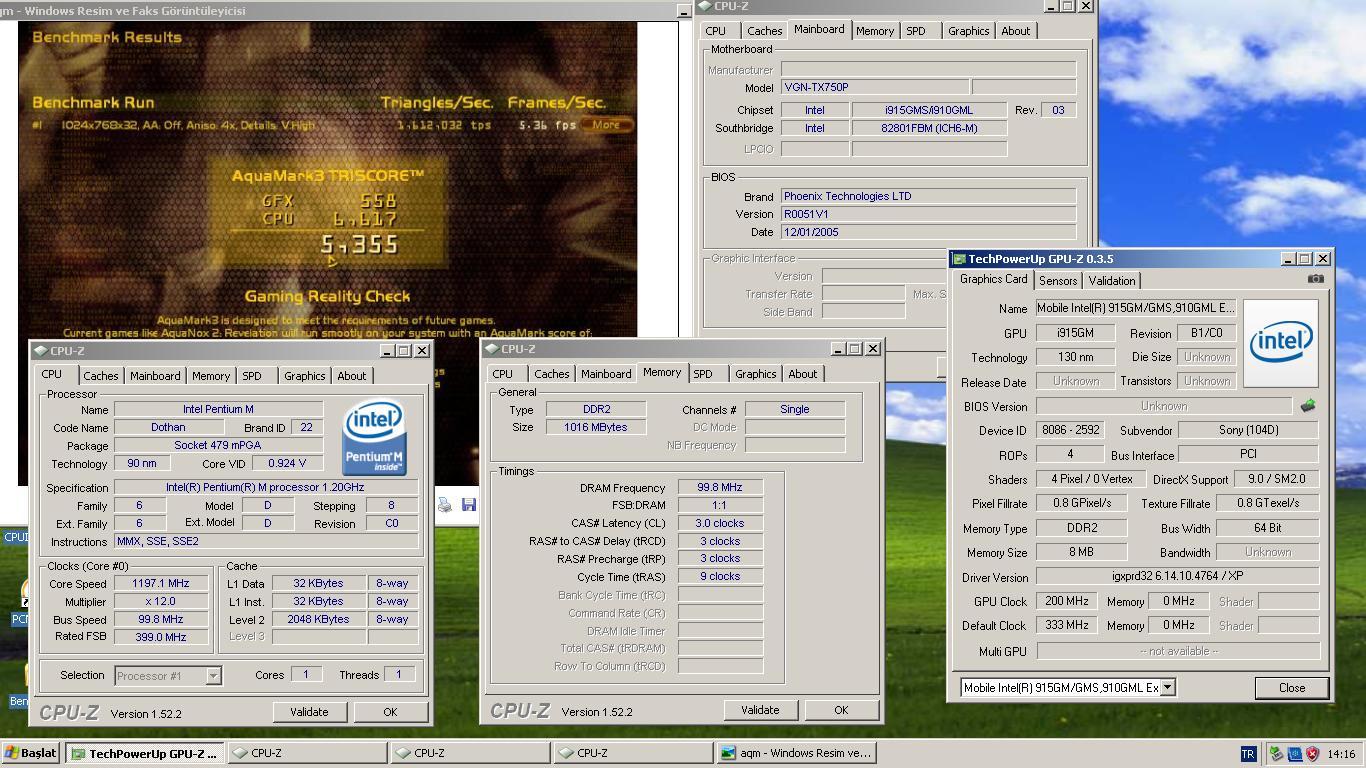
Task: Open Mainboard tab in CPU-Z CPU window
Action: [x=155, y=376]
